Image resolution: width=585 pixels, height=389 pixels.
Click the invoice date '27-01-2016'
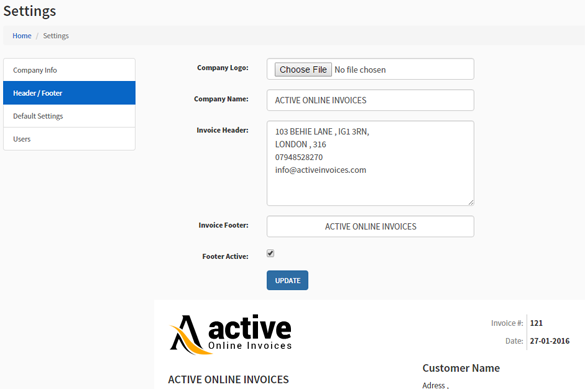(550, 341)
